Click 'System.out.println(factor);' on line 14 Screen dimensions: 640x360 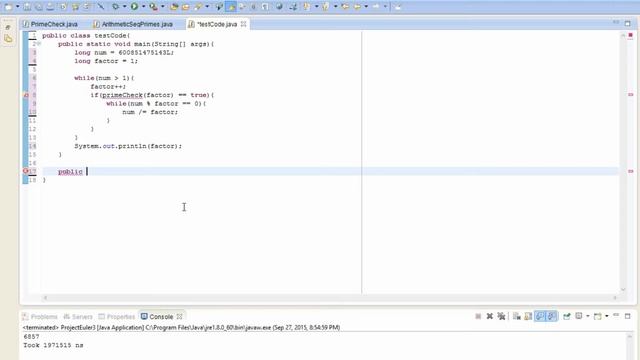(128, 146)
